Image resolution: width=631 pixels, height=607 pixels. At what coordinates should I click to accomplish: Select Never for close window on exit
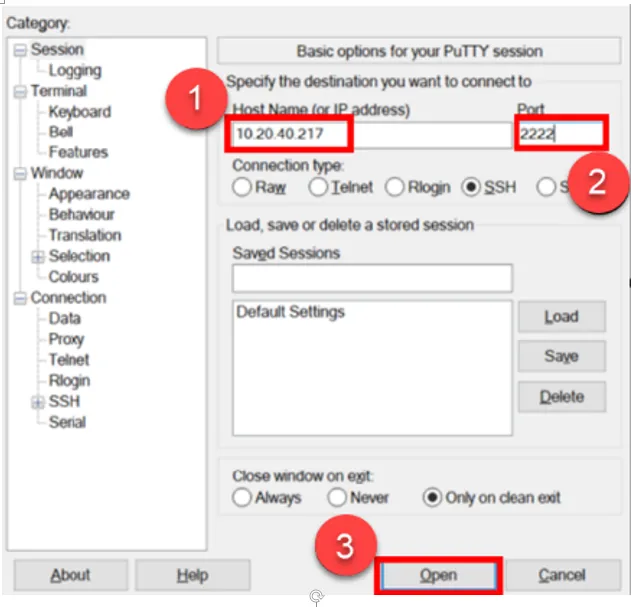pos(337,497)
